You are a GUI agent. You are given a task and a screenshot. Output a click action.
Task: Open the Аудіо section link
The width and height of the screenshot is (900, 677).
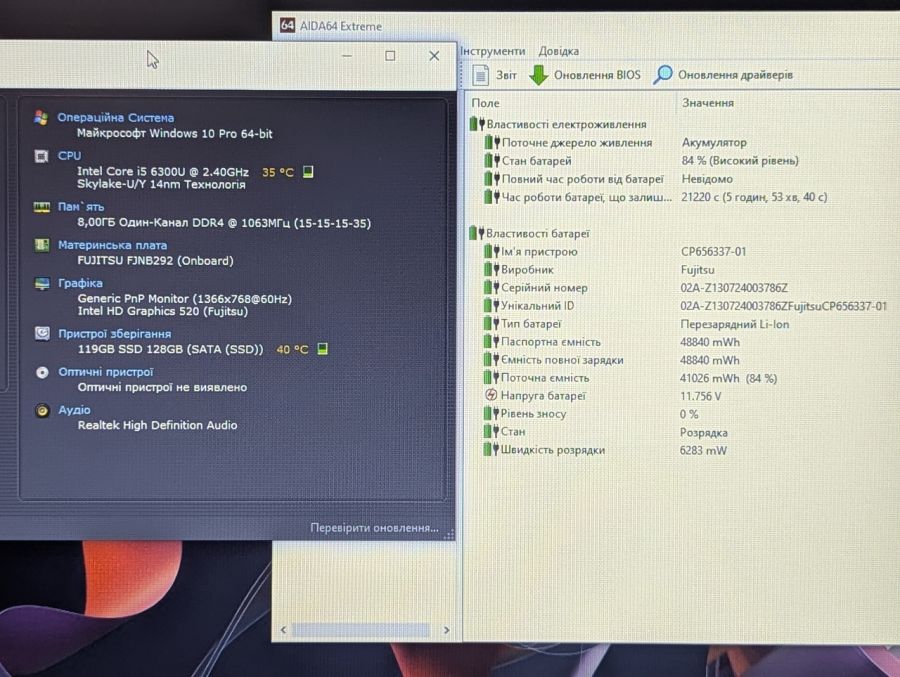[x=74, y=410]
